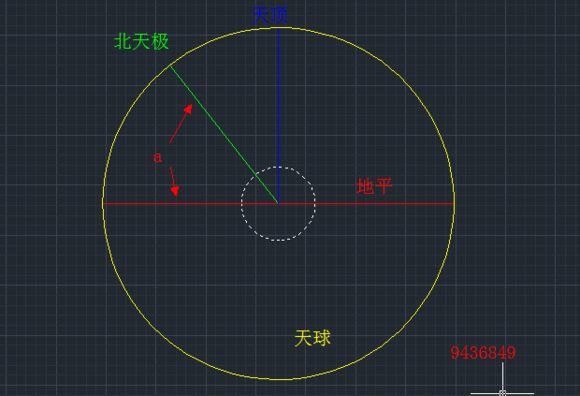Select the green line to the north celestial pole

(x=224, y=134)
